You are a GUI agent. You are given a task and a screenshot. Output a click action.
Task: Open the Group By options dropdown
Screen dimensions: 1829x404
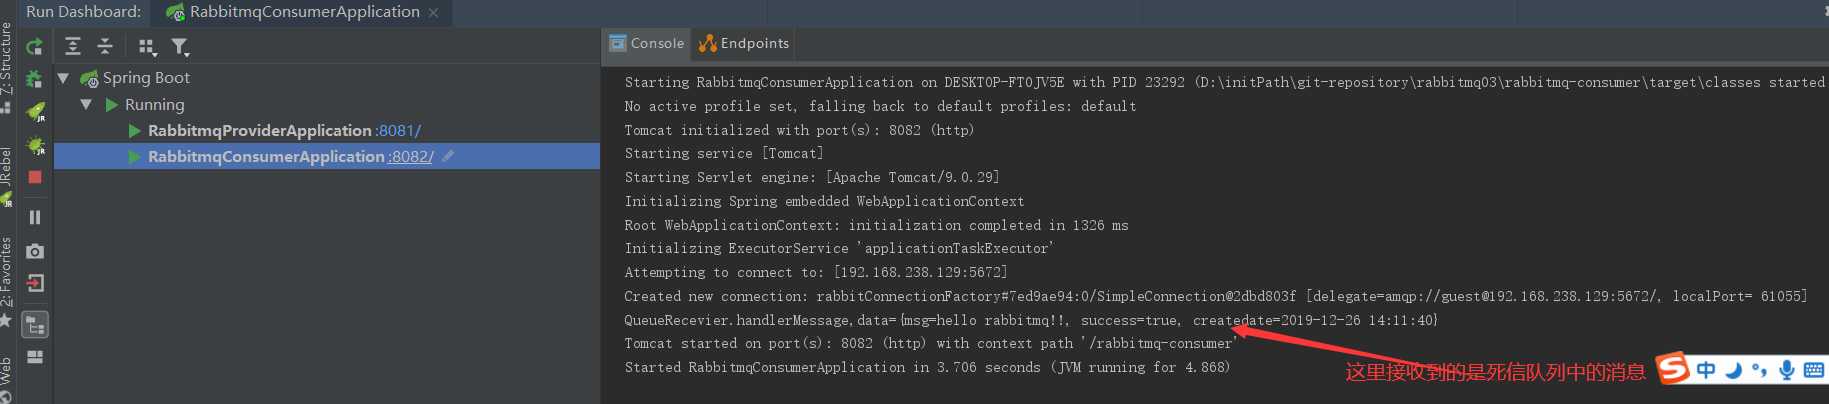[147, 46]
